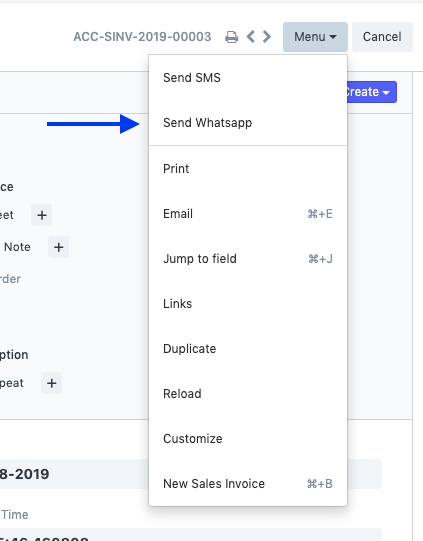Open the blue Create dropdown
This screenshot has width=423, height=541.
[372, 92]
